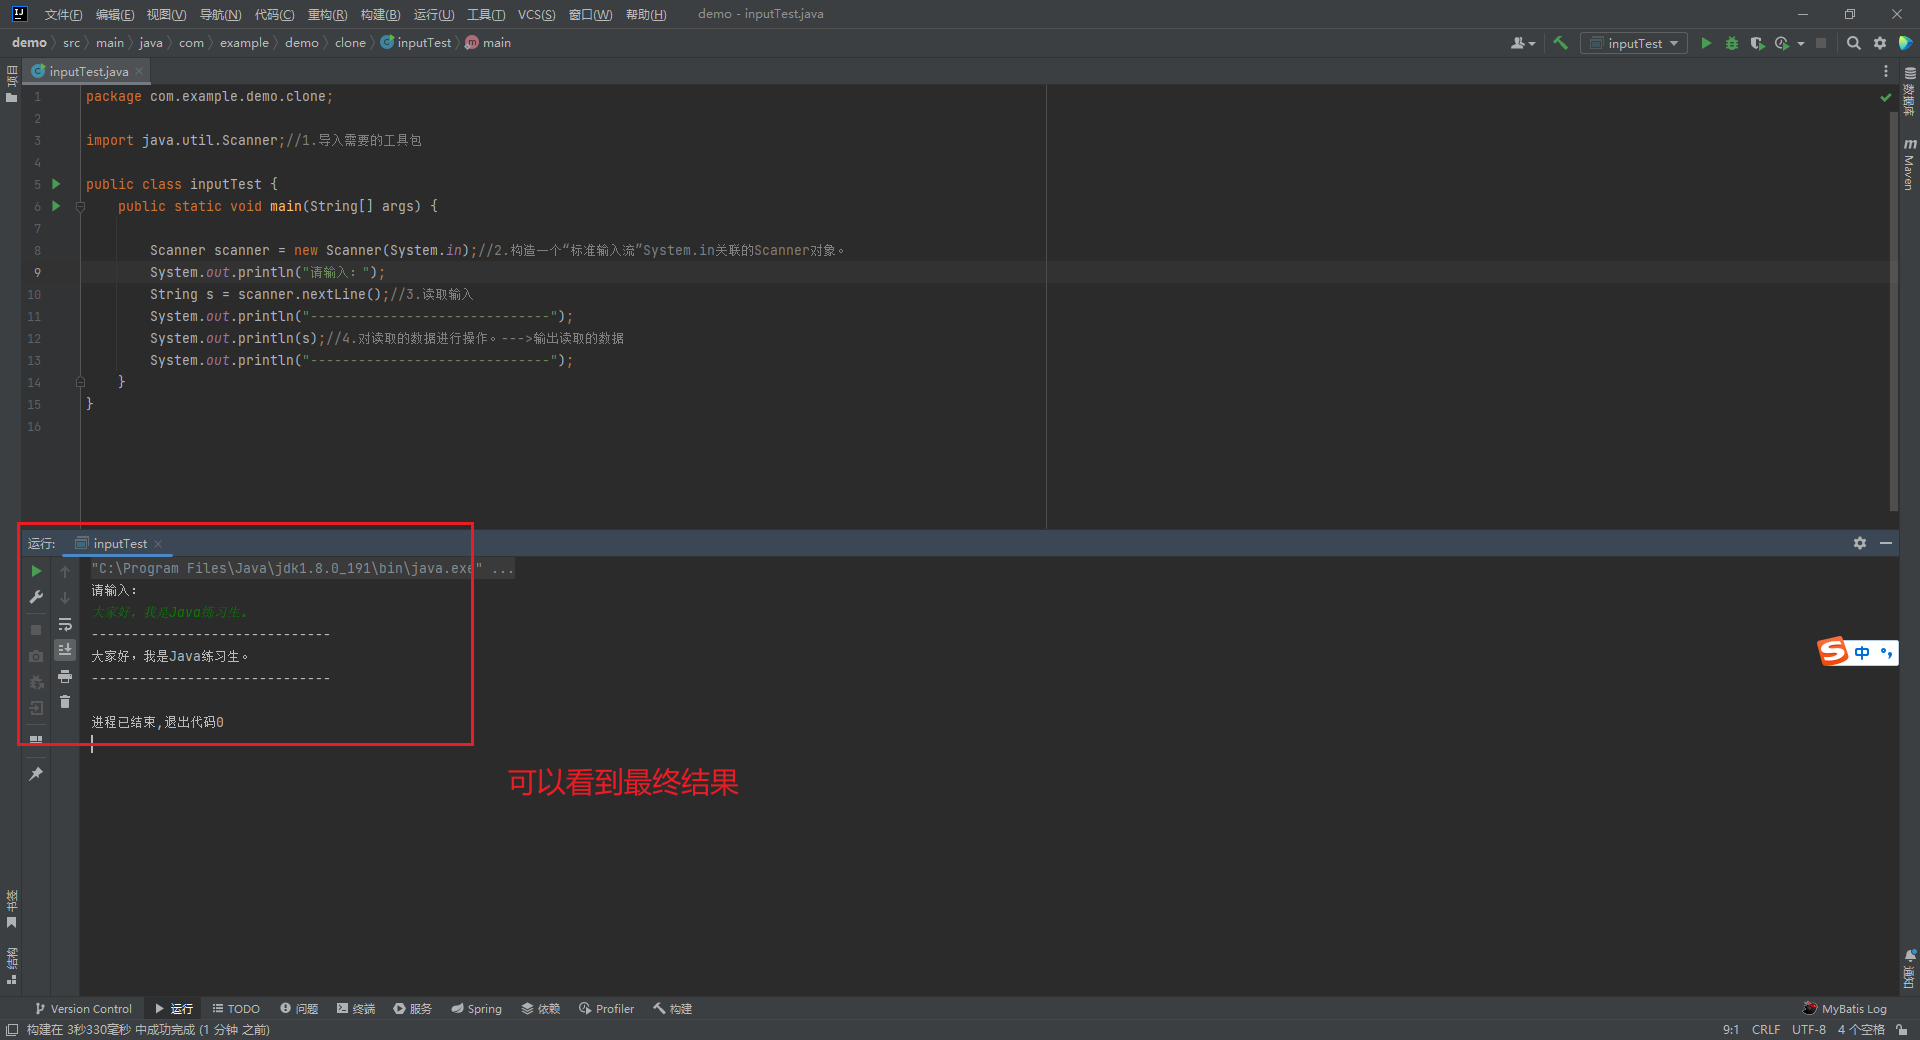The image size is (1920, 1040).
Task: Click the Exit icon in Run panel
Action: pyautogui.click(x=36, y=708)
